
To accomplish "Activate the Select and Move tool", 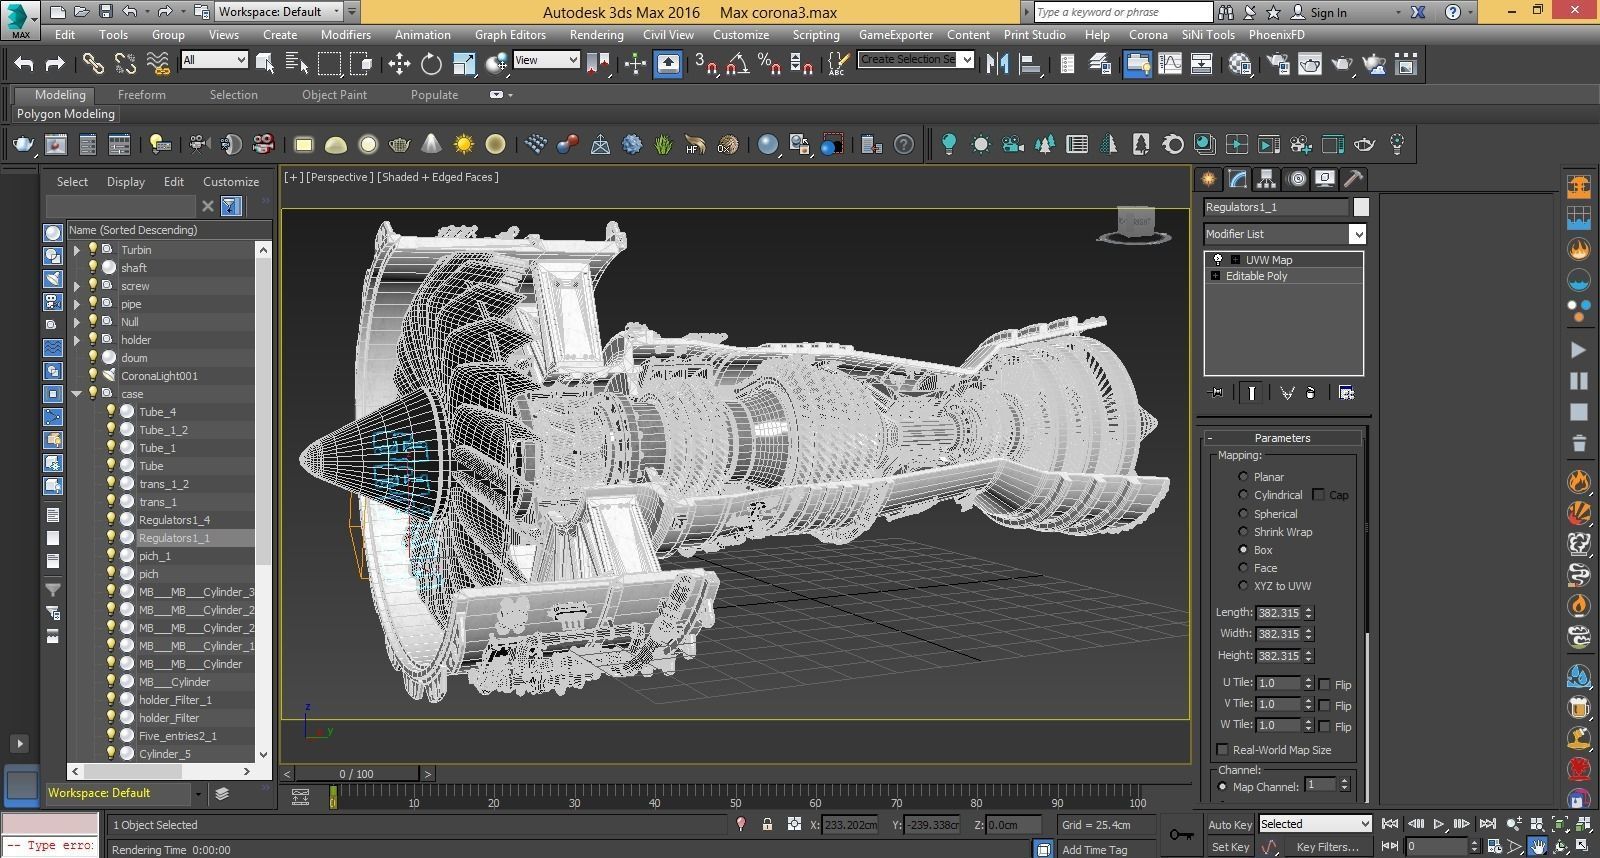I will pyautogui.click(x=399, y=64).
